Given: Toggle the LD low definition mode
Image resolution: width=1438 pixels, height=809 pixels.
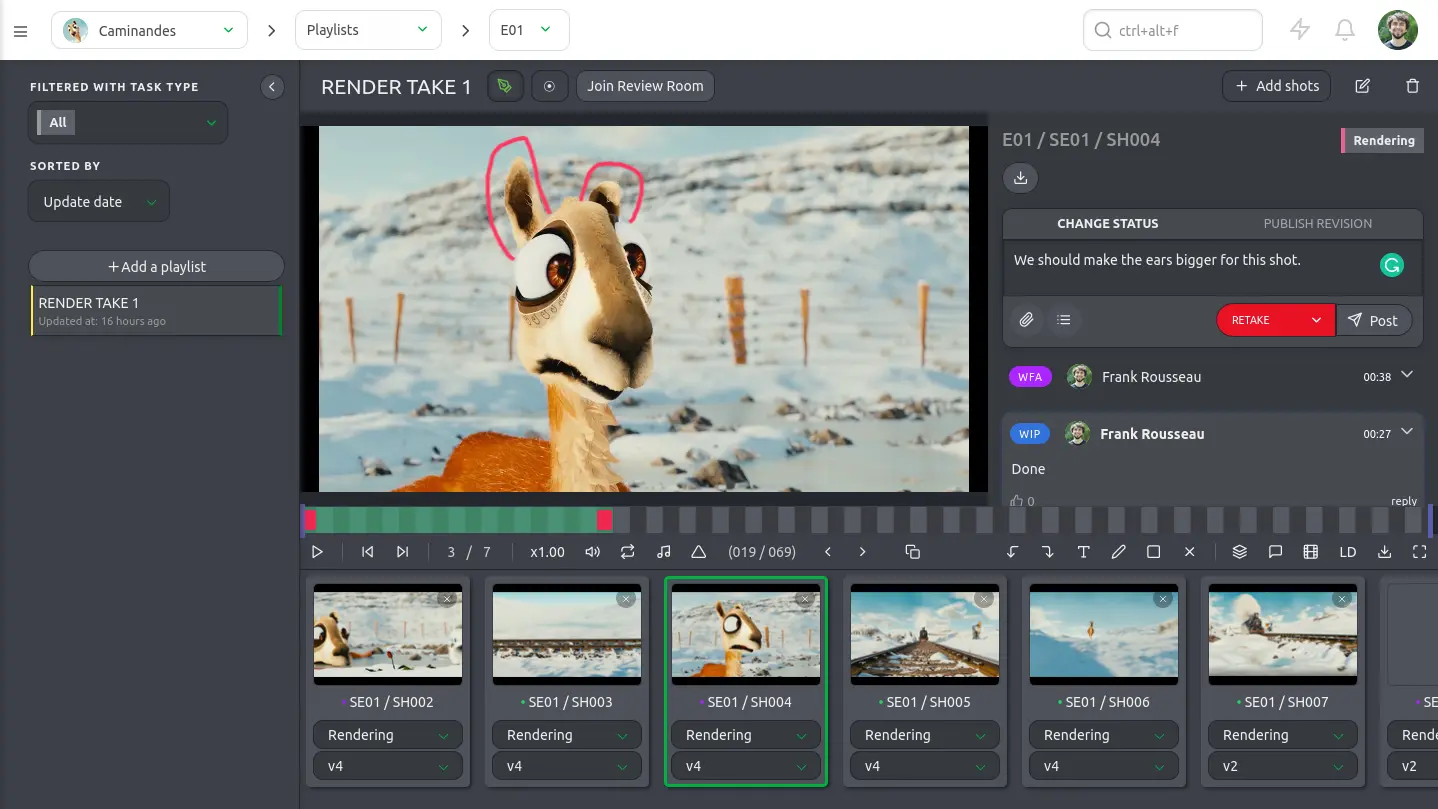Looking at the screenshot, I should (x=1347, y=552).
